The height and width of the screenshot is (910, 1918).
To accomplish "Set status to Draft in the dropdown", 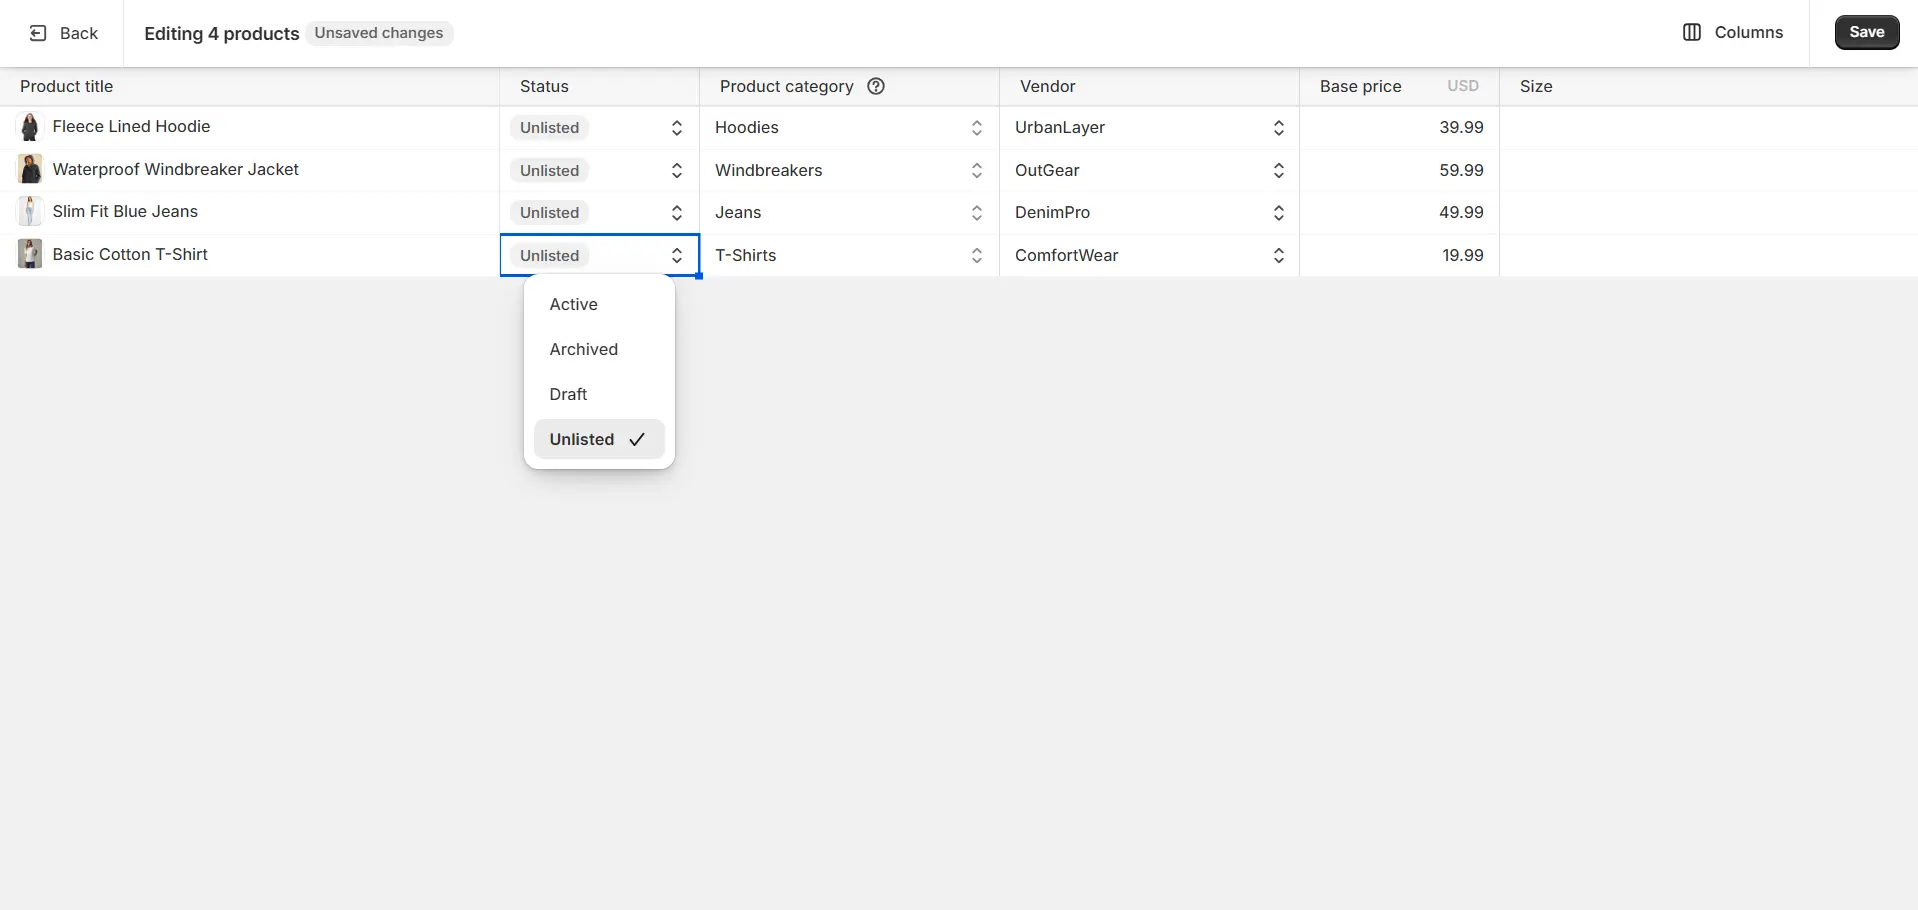I will point(568,394).
